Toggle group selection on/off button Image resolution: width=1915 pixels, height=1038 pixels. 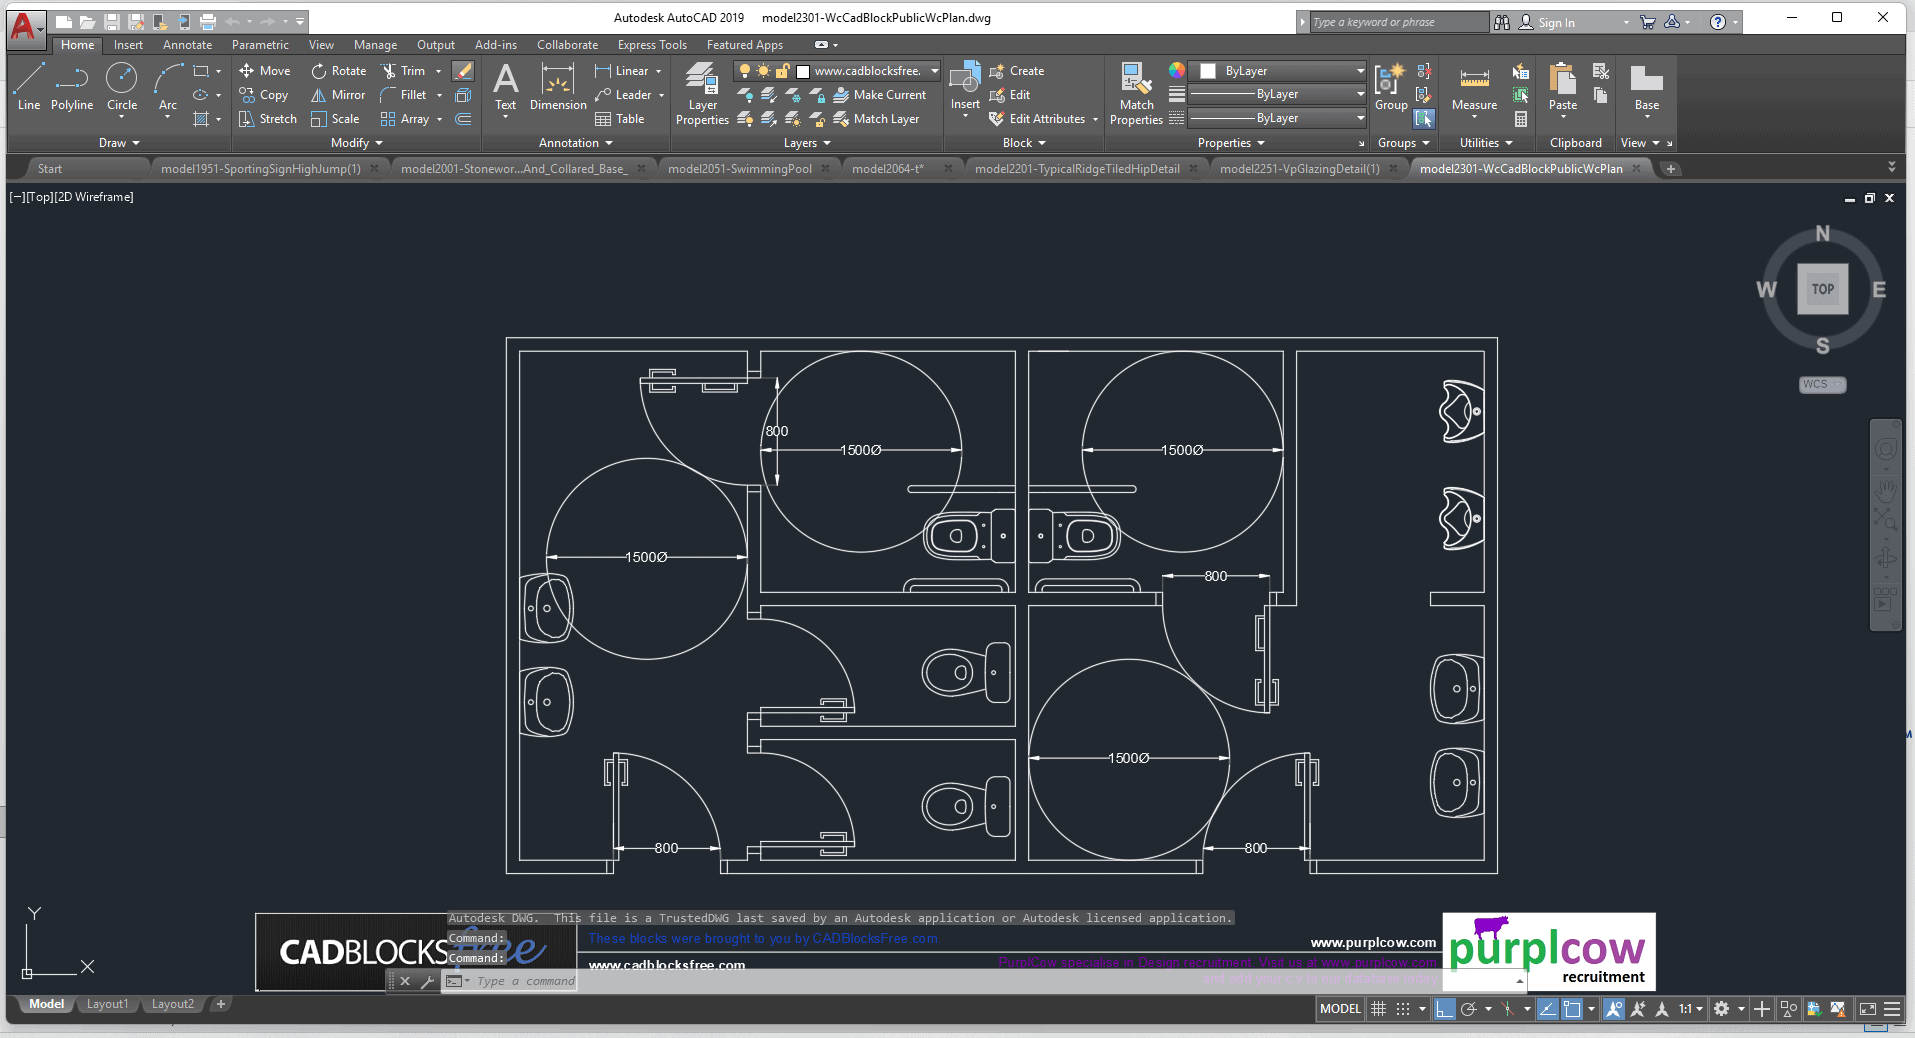click(1424, 119)
